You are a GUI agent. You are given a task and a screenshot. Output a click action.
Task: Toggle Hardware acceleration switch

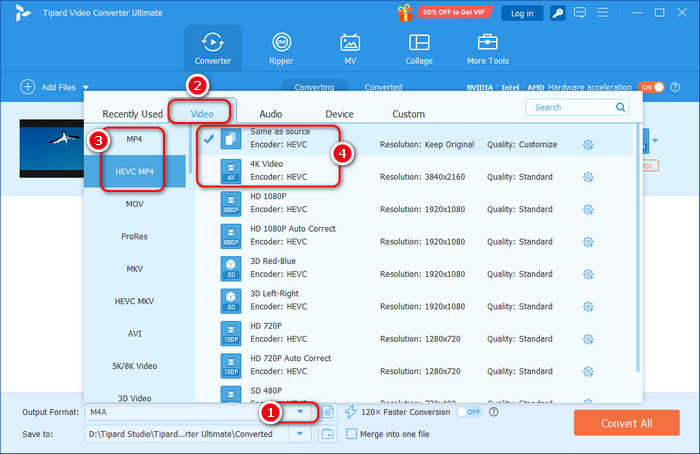pos(652,87)
